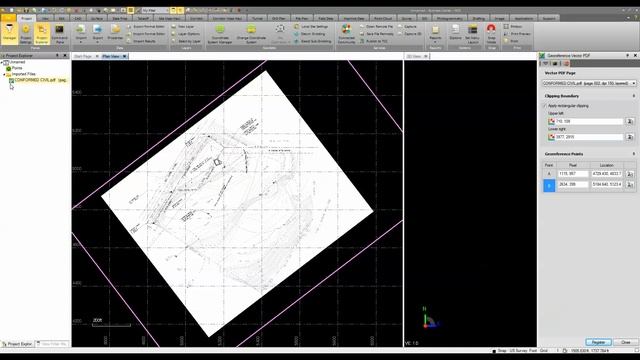Collapse the Imported Files tree node

point(4,75)
